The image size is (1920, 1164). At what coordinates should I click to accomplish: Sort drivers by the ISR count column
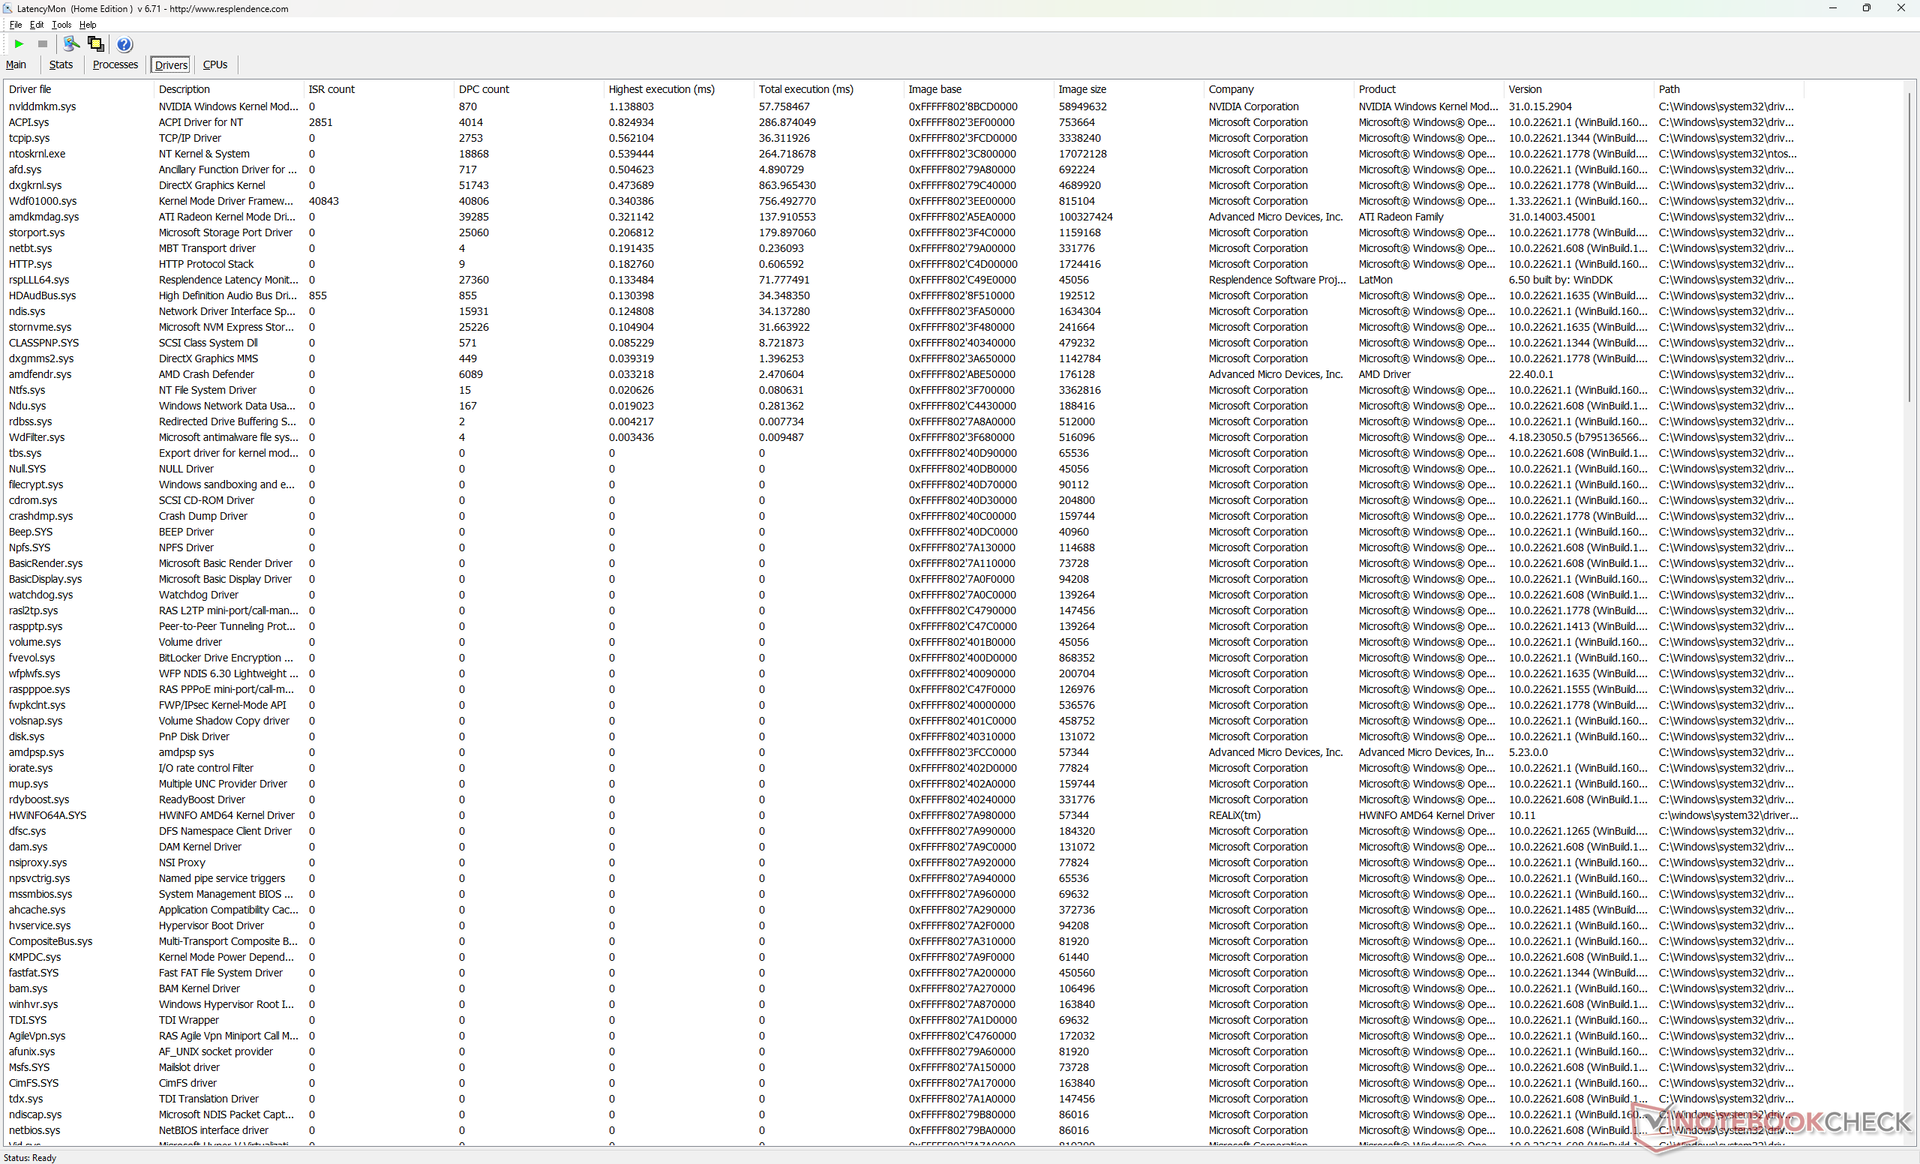tap(331, 89)
